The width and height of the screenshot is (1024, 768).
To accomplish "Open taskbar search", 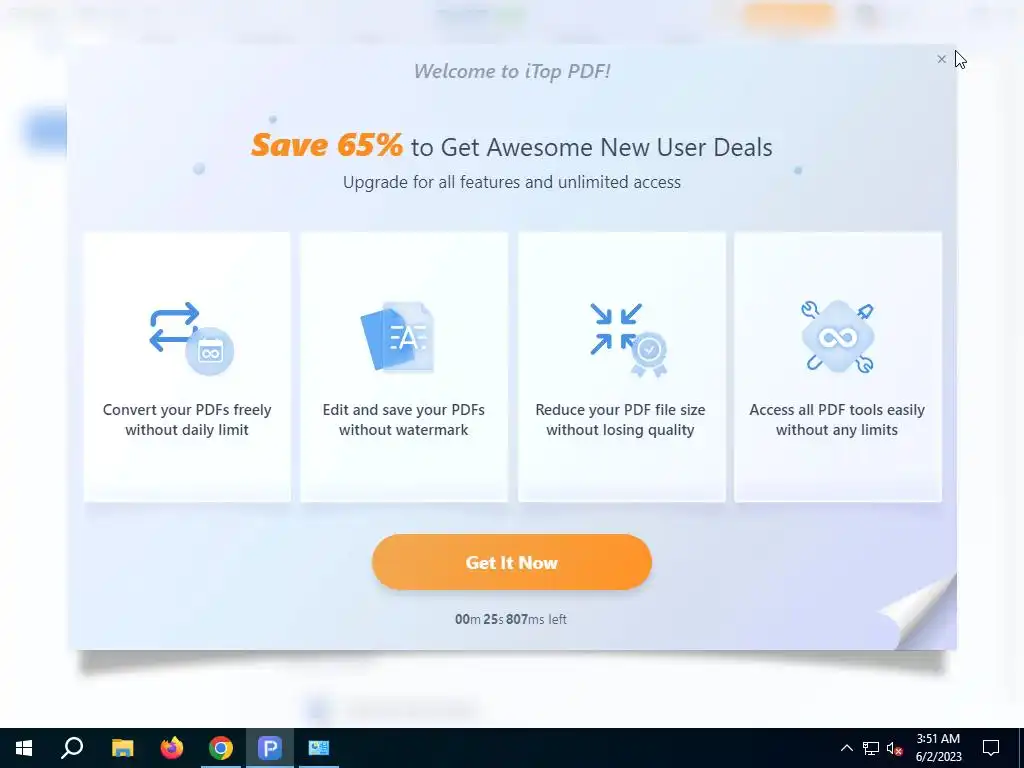I will pos(72,748).
